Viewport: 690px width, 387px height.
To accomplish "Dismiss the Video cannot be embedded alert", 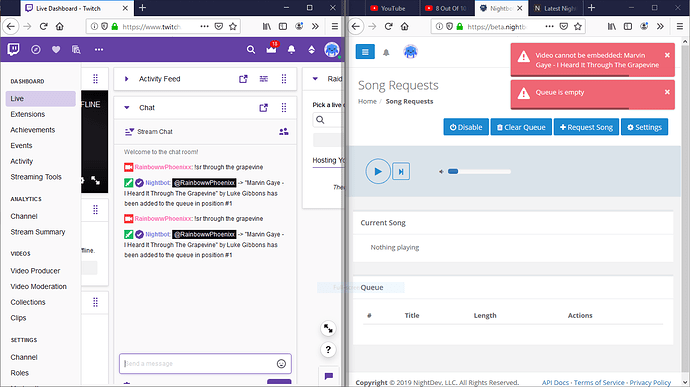I will tap(667, 55).
